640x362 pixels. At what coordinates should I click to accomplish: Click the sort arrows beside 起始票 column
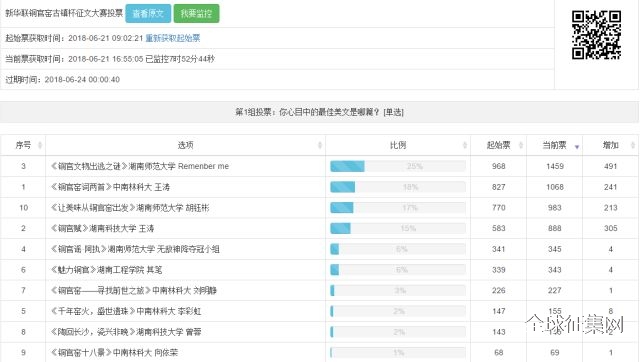521,145
